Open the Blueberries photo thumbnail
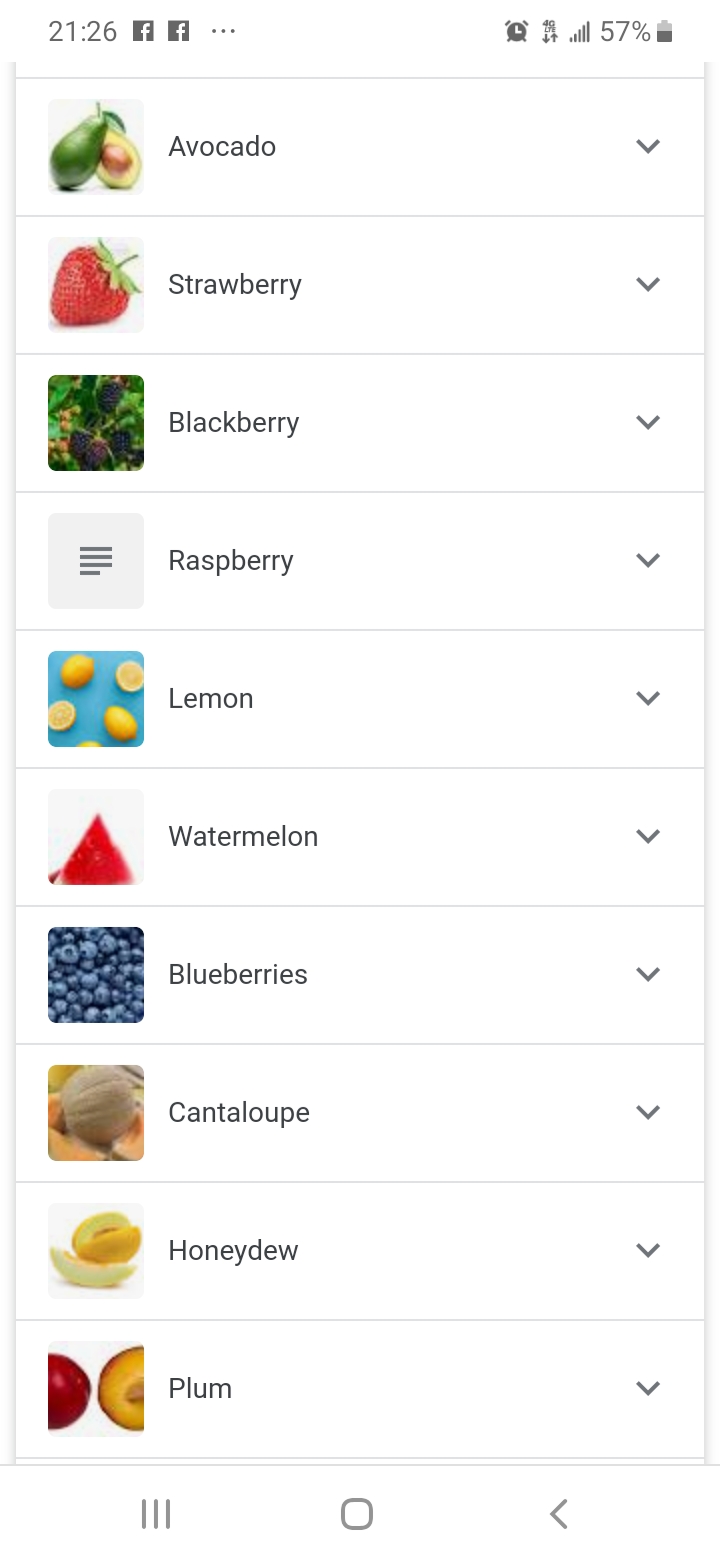Viewport: 720px width, 1560px height. tap(96, 974)
